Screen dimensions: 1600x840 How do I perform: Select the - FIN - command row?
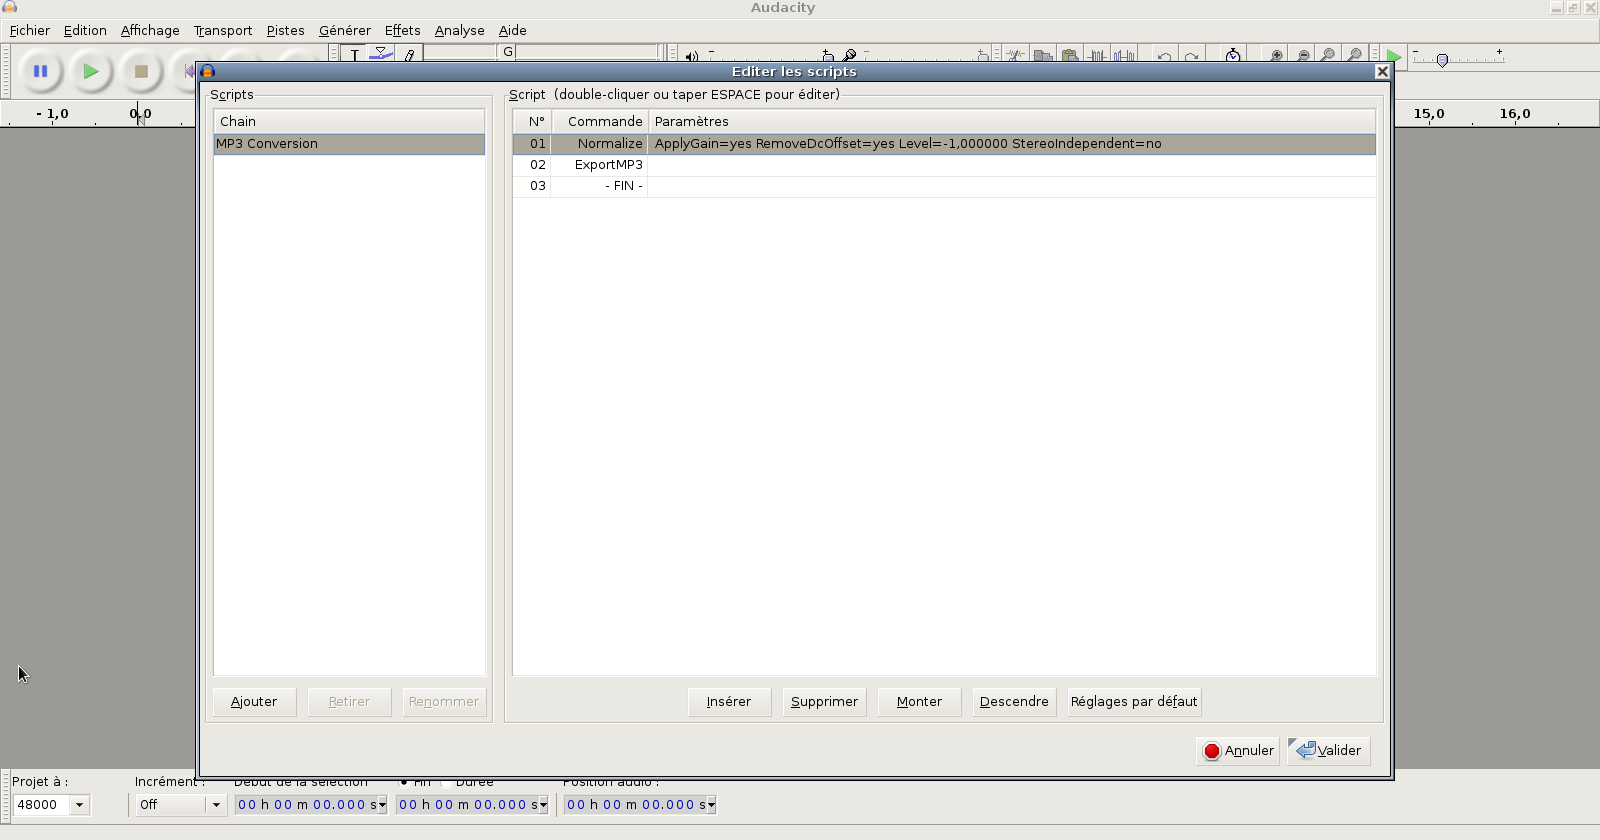pos(944,186)
